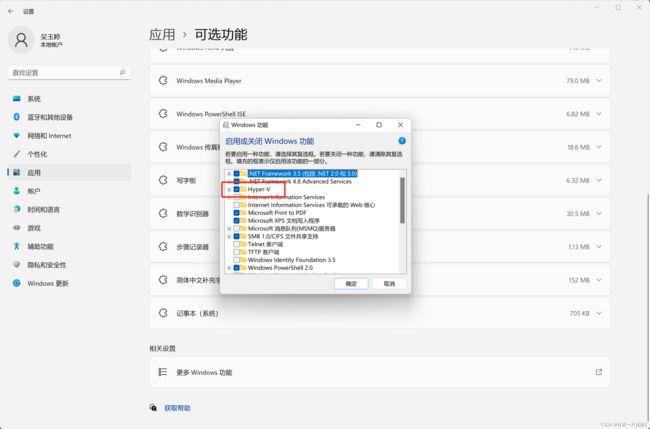The image size is (650, 429).
Task: Expand the SMB 1.0/CIFS tree node
Action: tap(229, 236)
